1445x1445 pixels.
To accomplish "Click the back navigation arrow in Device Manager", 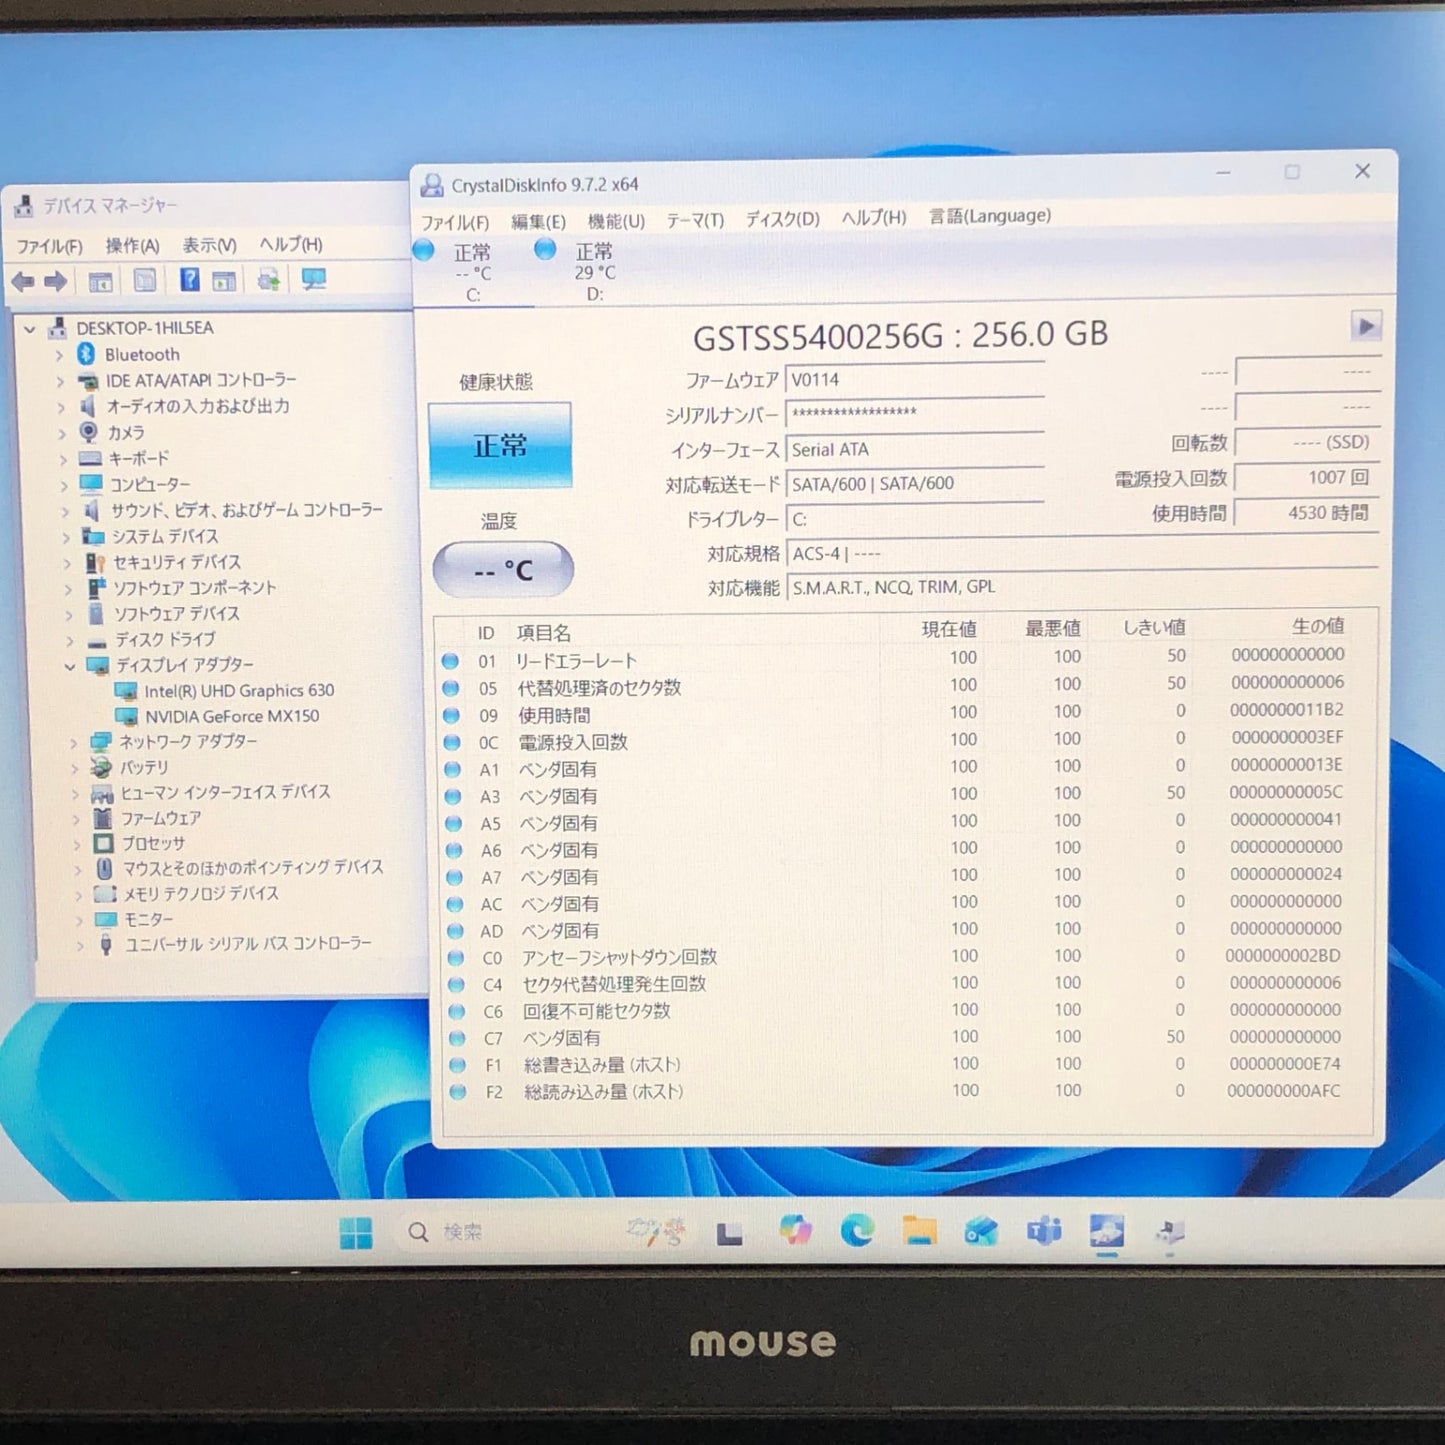I will pos(24,280).
